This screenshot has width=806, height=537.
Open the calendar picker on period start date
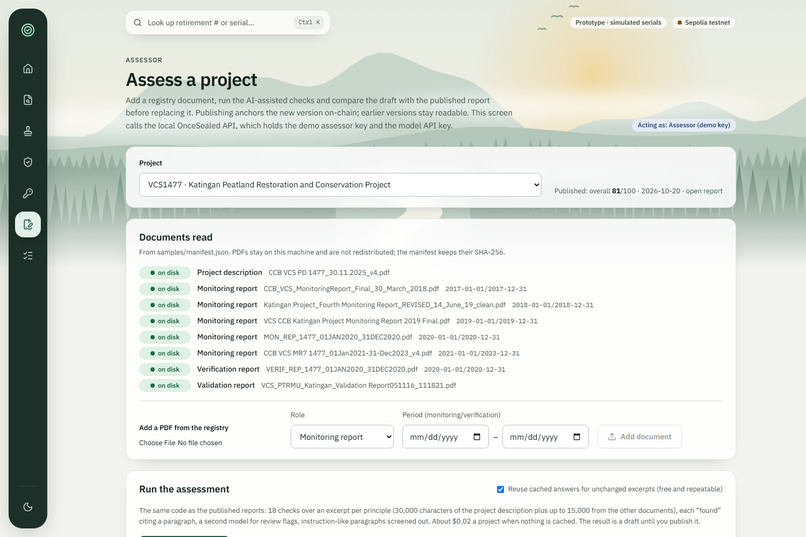click(x=477, y=437)
